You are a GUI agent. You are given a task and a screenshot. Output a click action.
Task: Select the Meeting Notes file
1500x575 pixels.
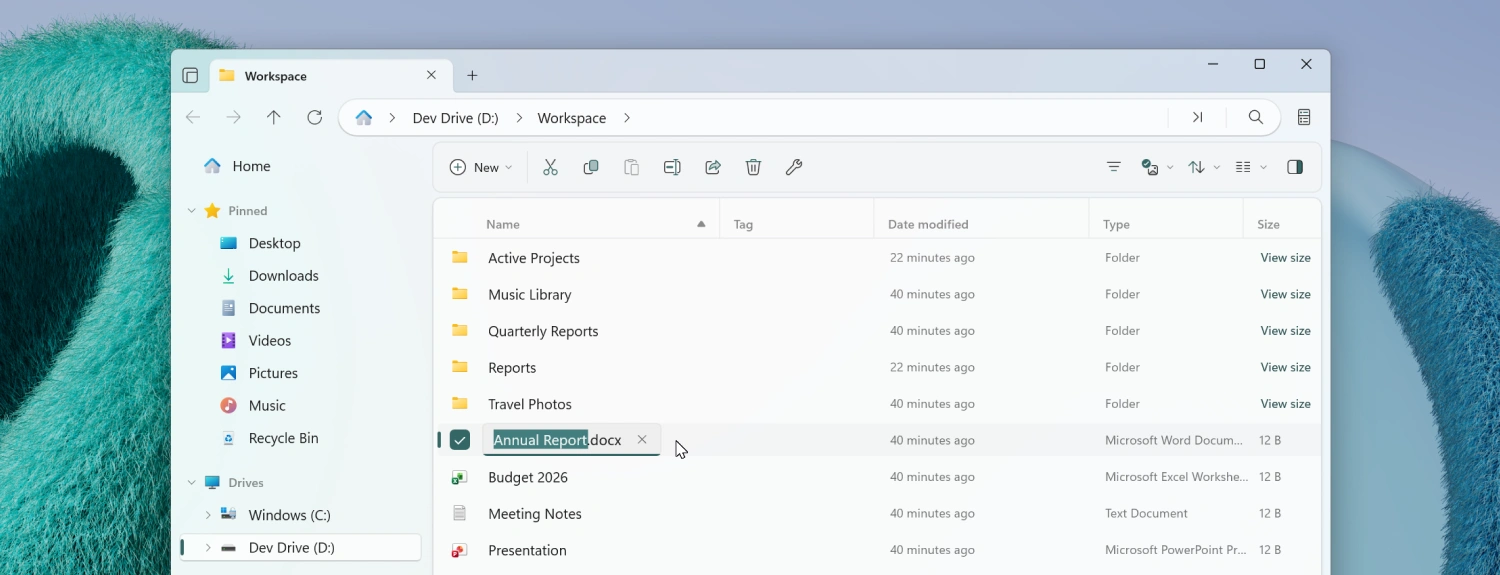click(x=877, y=513)
